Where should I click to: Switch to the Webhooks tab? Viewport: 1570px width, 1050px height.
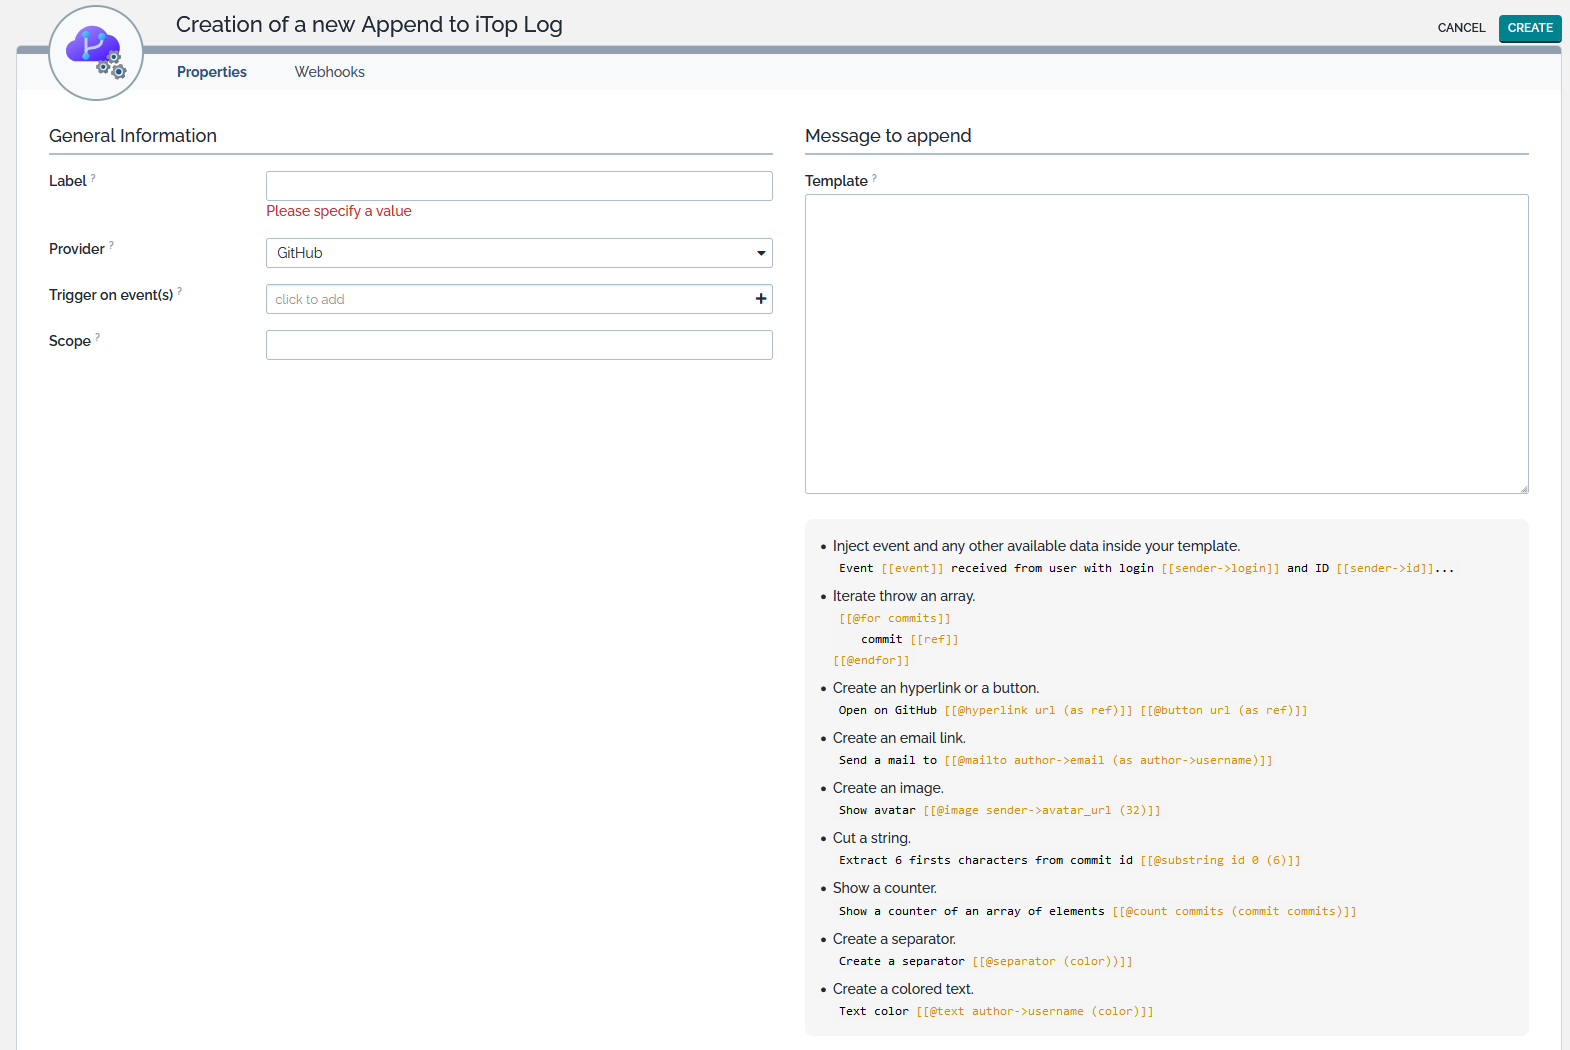(x=329, y=72)
